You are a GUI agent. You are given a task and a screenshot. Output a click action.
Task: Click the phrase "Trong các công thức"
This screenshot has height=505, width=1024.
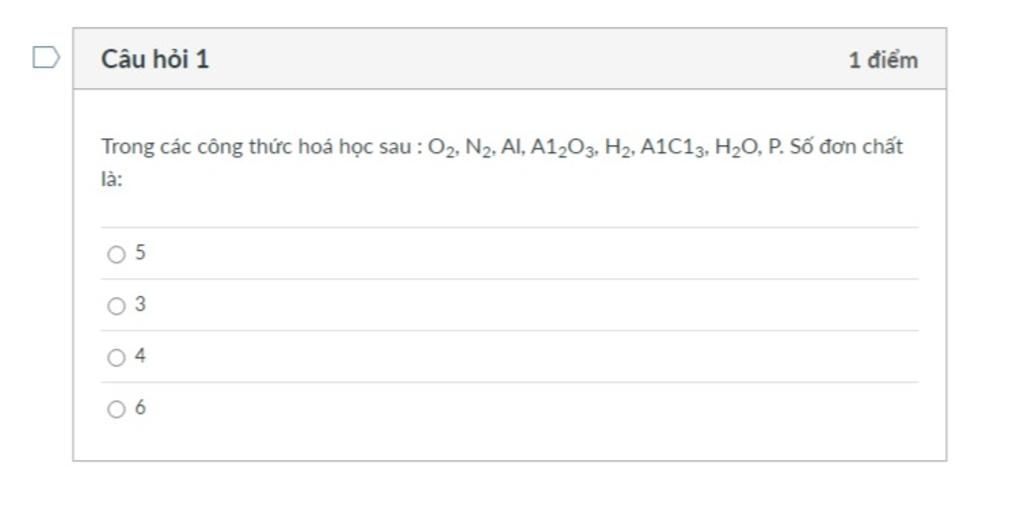[x=172, y=146]
